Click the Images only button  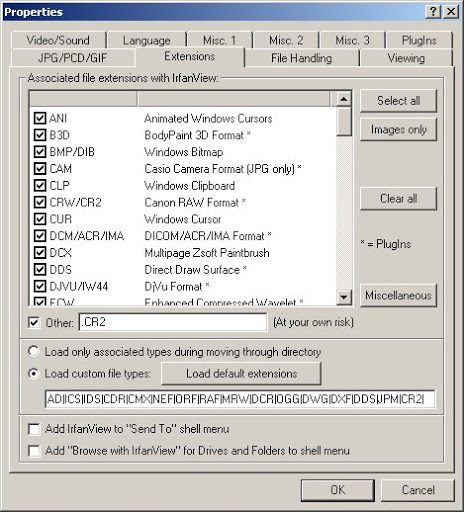pos(398,129)
